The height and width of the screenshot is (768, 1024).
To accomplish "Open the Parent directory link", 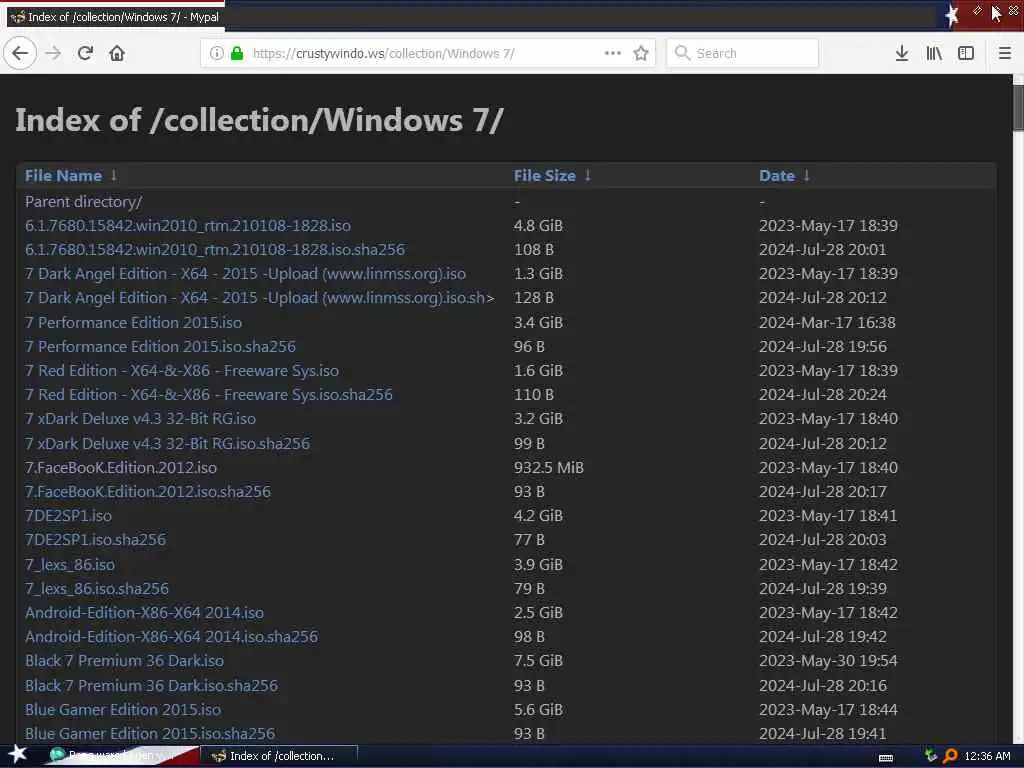I will tap(84, 202).
